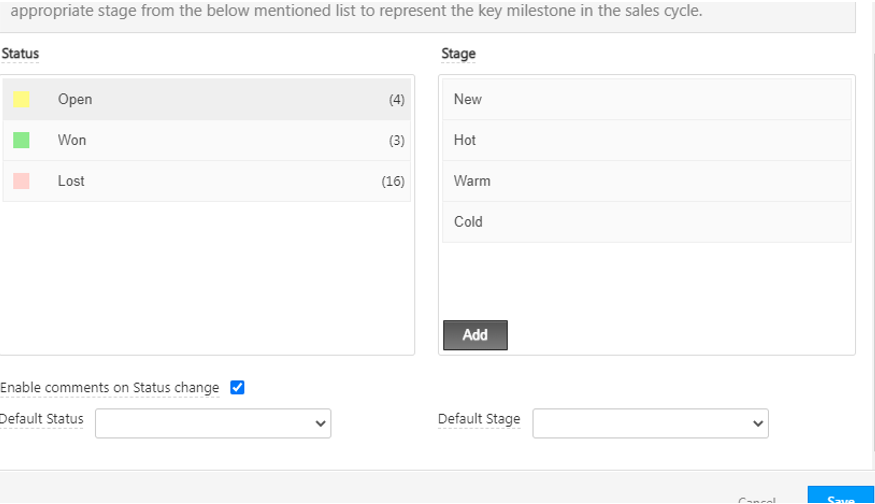
Task: Pick the Cold stage item
Action: (646, 222)
